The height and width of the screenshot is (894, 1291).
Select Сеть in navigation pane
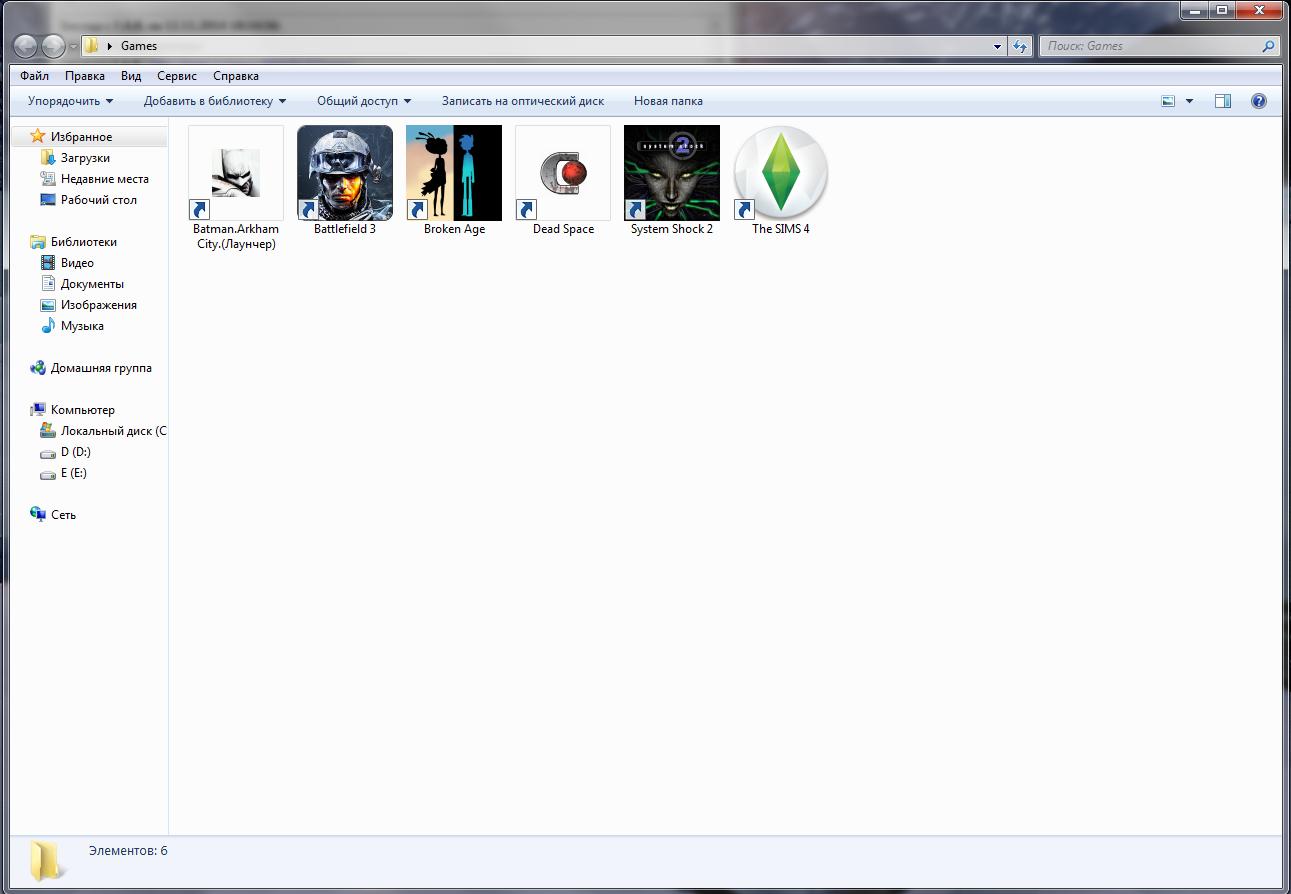tap(63, 515)
